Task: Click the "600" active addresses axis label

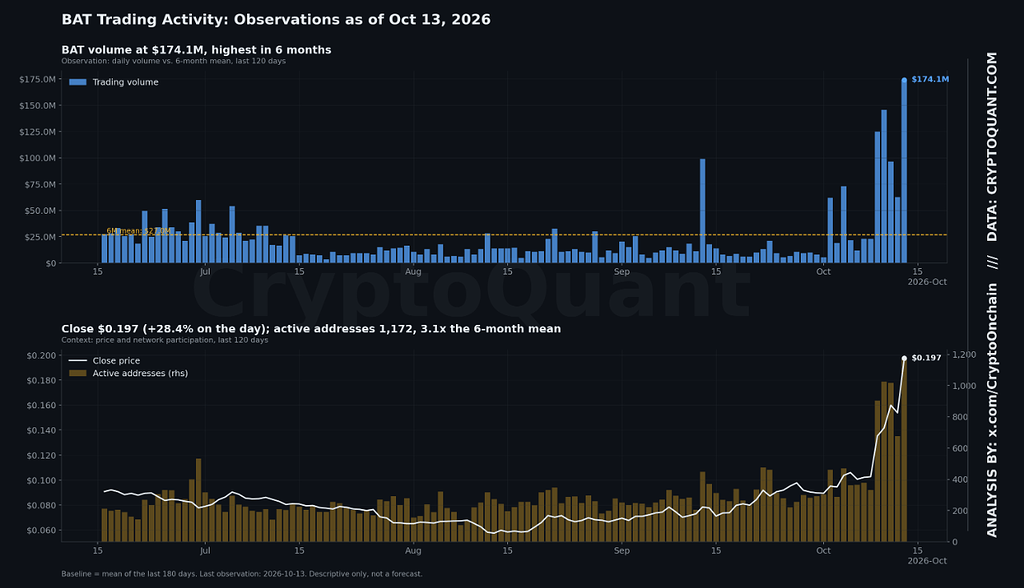Action: pos(960,449)
